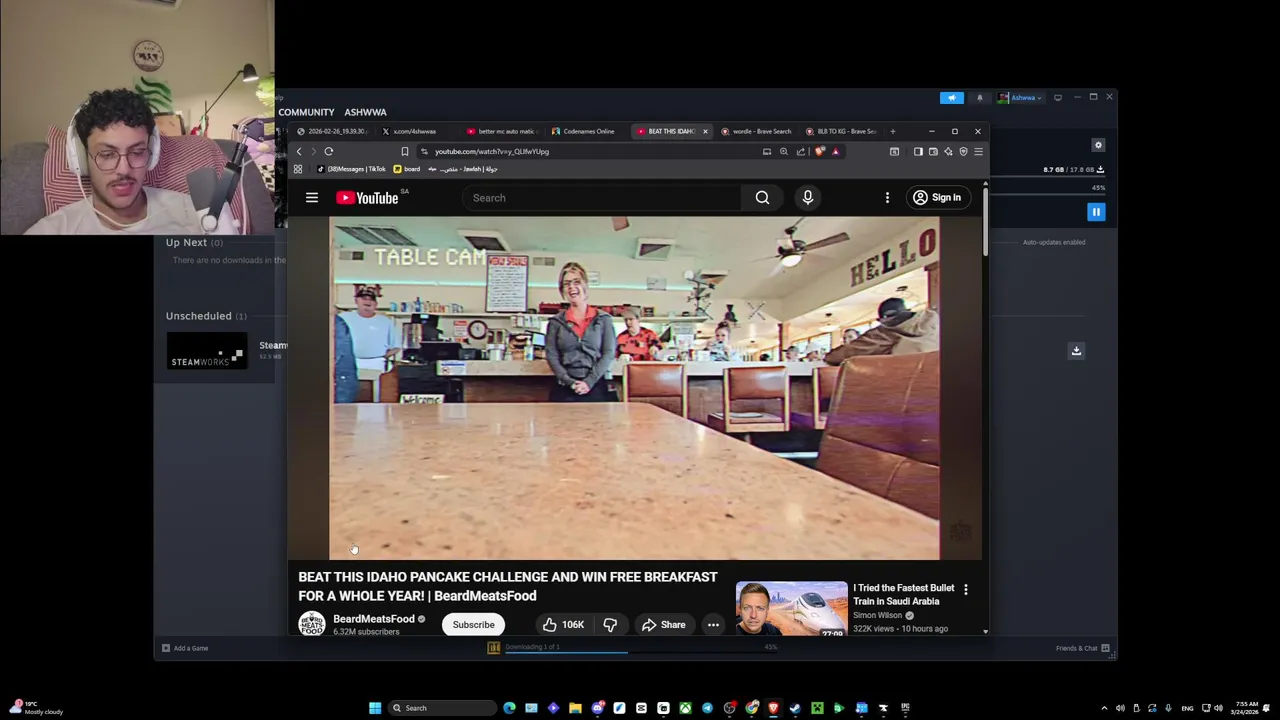This screenshot has height=720, width=1280.
Task: Bookmark this page in Brave
Action: point(404,152)
